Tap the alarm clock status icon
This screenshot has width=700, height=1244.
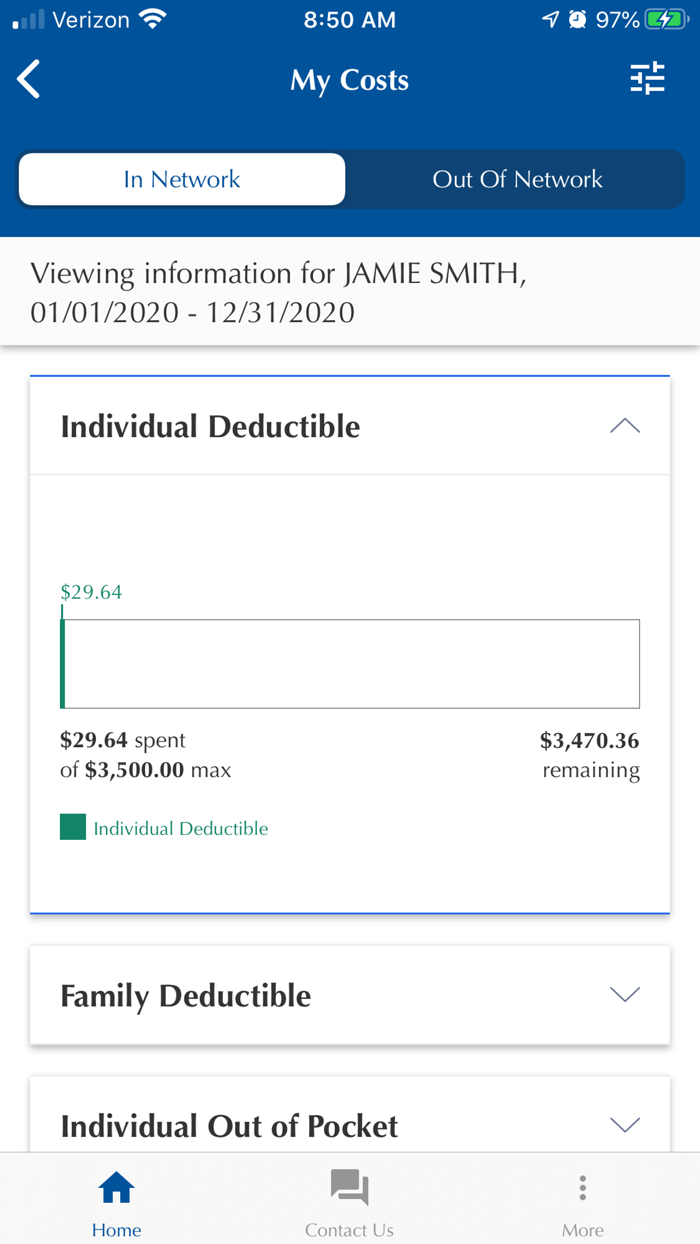[577, 19]
